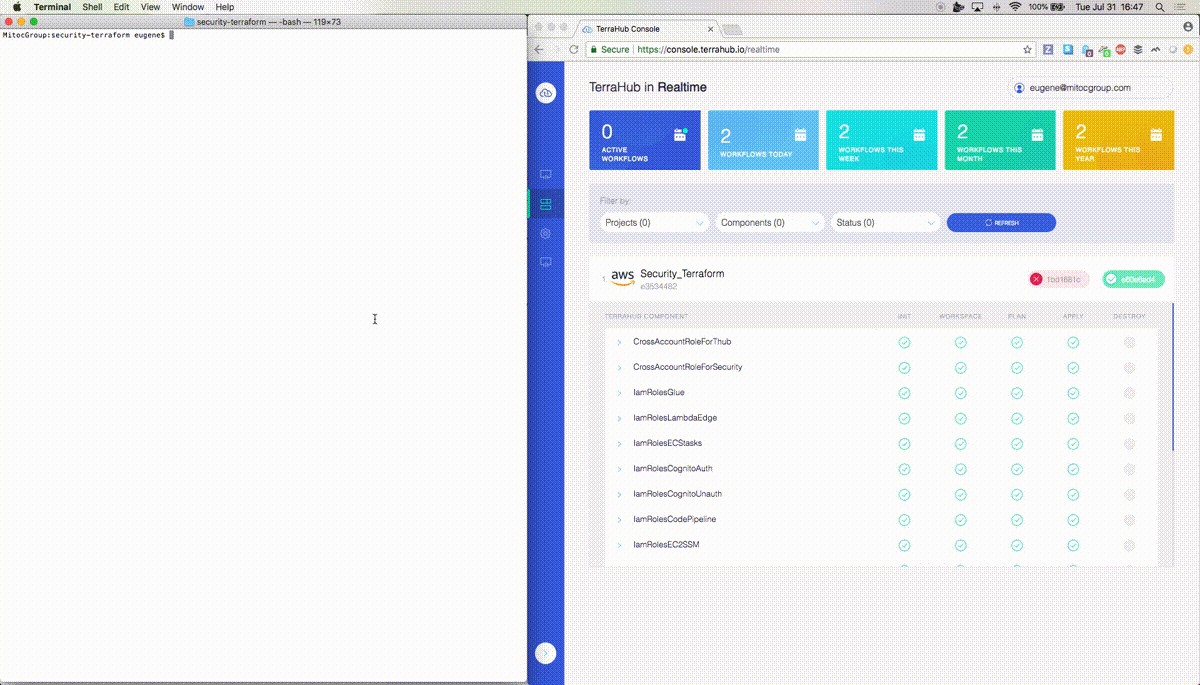Expand the CrossAccountRoleForSecurity row
Screen dimensions: 1200x685
coord(619,367)
